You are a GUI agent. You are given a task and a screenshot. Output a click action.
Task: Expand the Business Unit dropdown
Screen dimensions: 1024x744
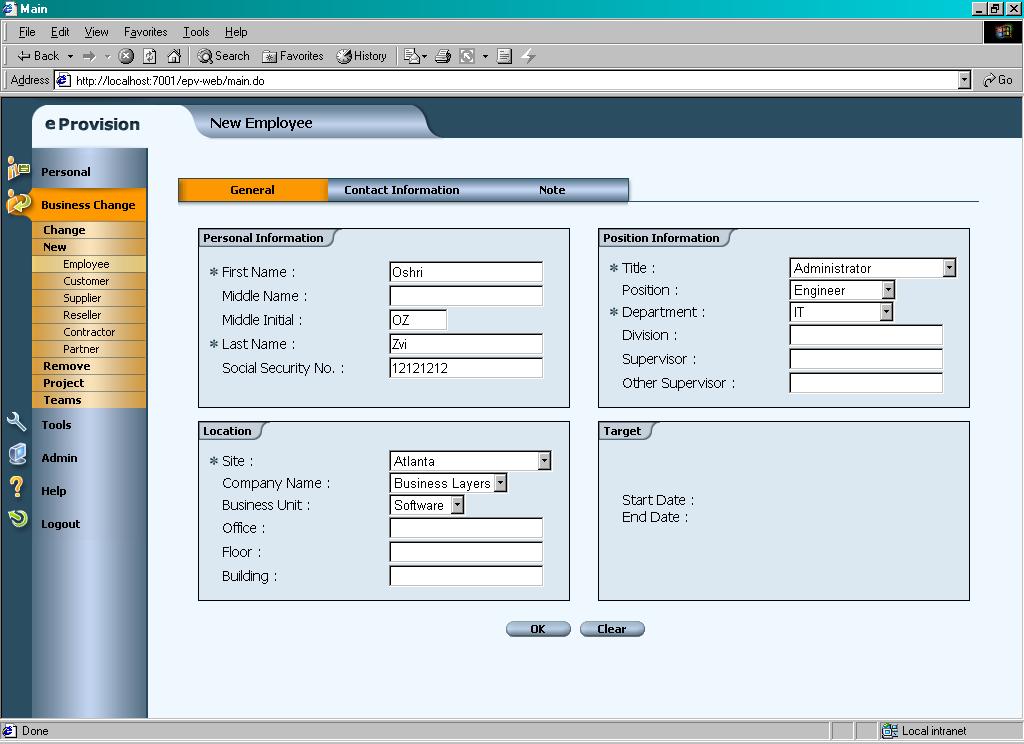click(457, 505)
